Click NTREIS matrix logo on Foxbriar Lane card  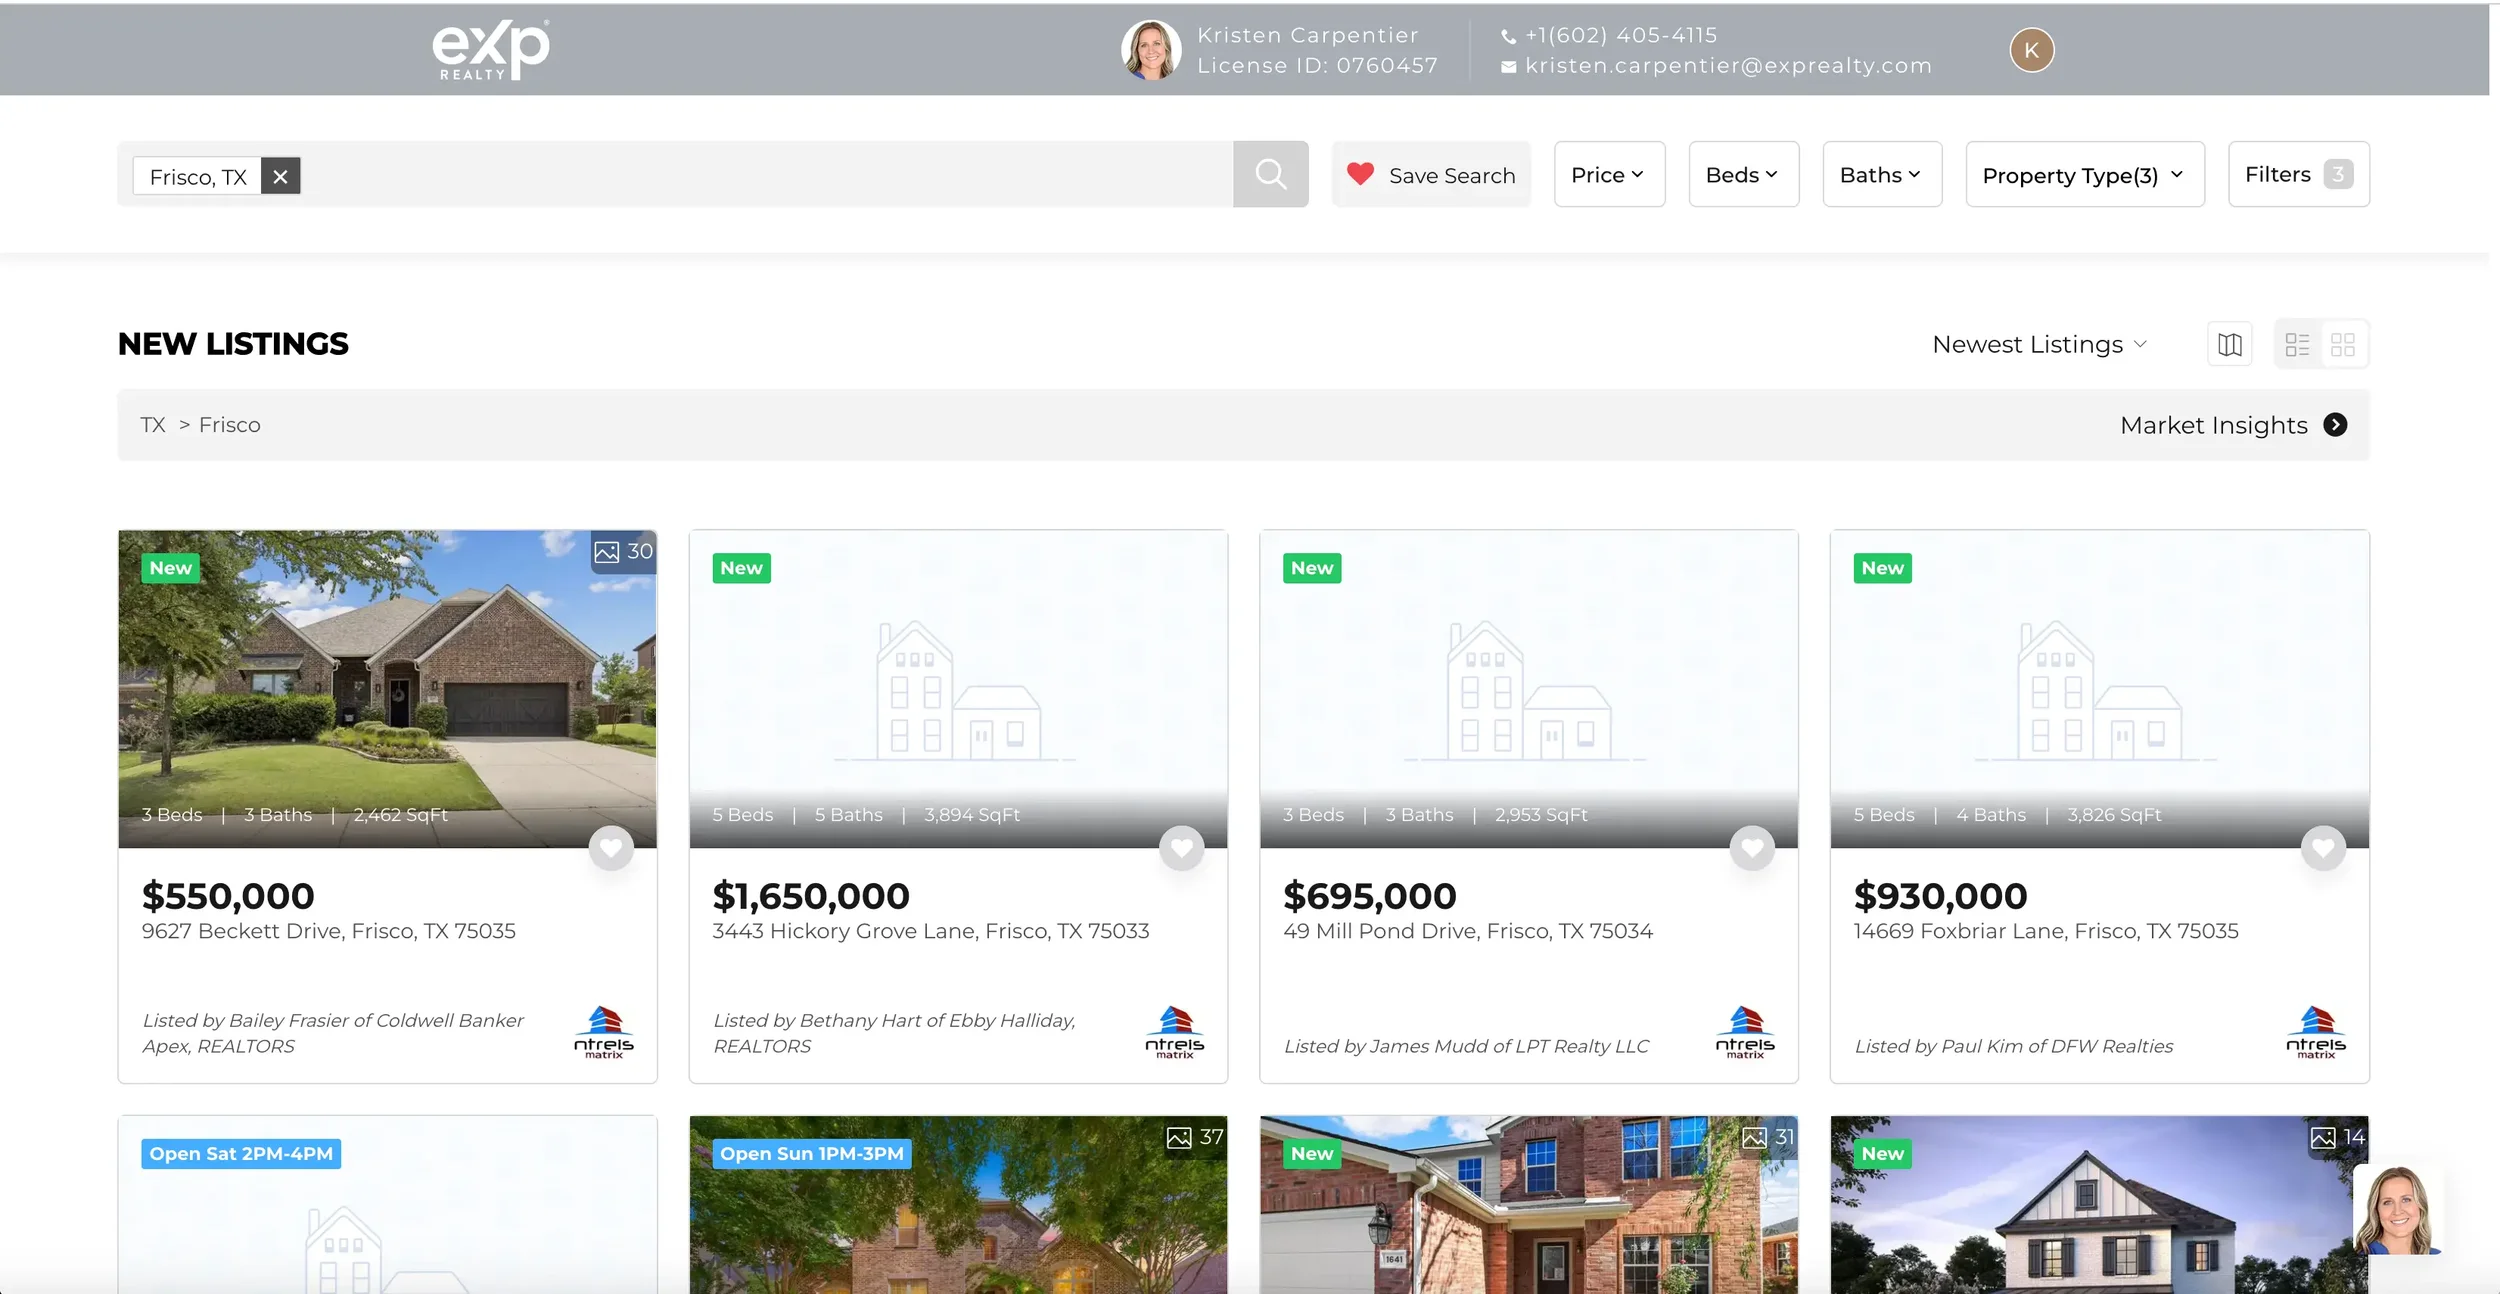[x=2316, y=1032]
